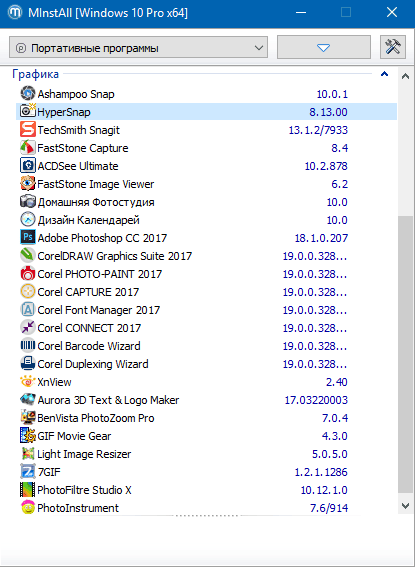Open the settings tools hammer button
Viewport: 415px width, 567px height.
[x=393, y=47]
